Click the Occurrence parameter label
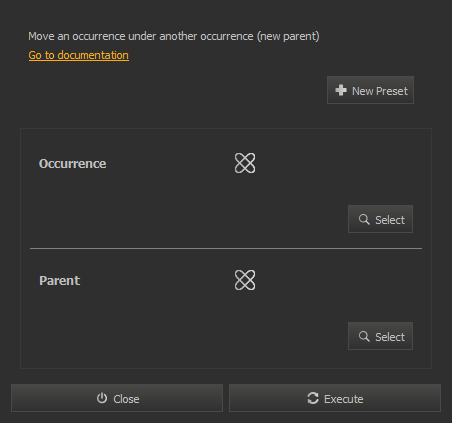The width and height of the screenshot is (452, 423). coord(72,163)
